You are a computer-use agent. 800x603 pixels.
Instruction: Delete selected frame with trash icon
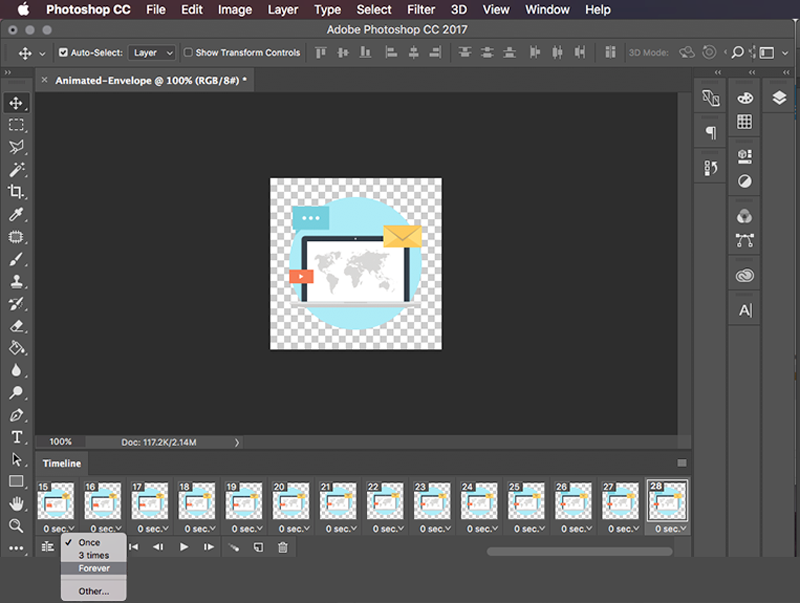point(283,547)
